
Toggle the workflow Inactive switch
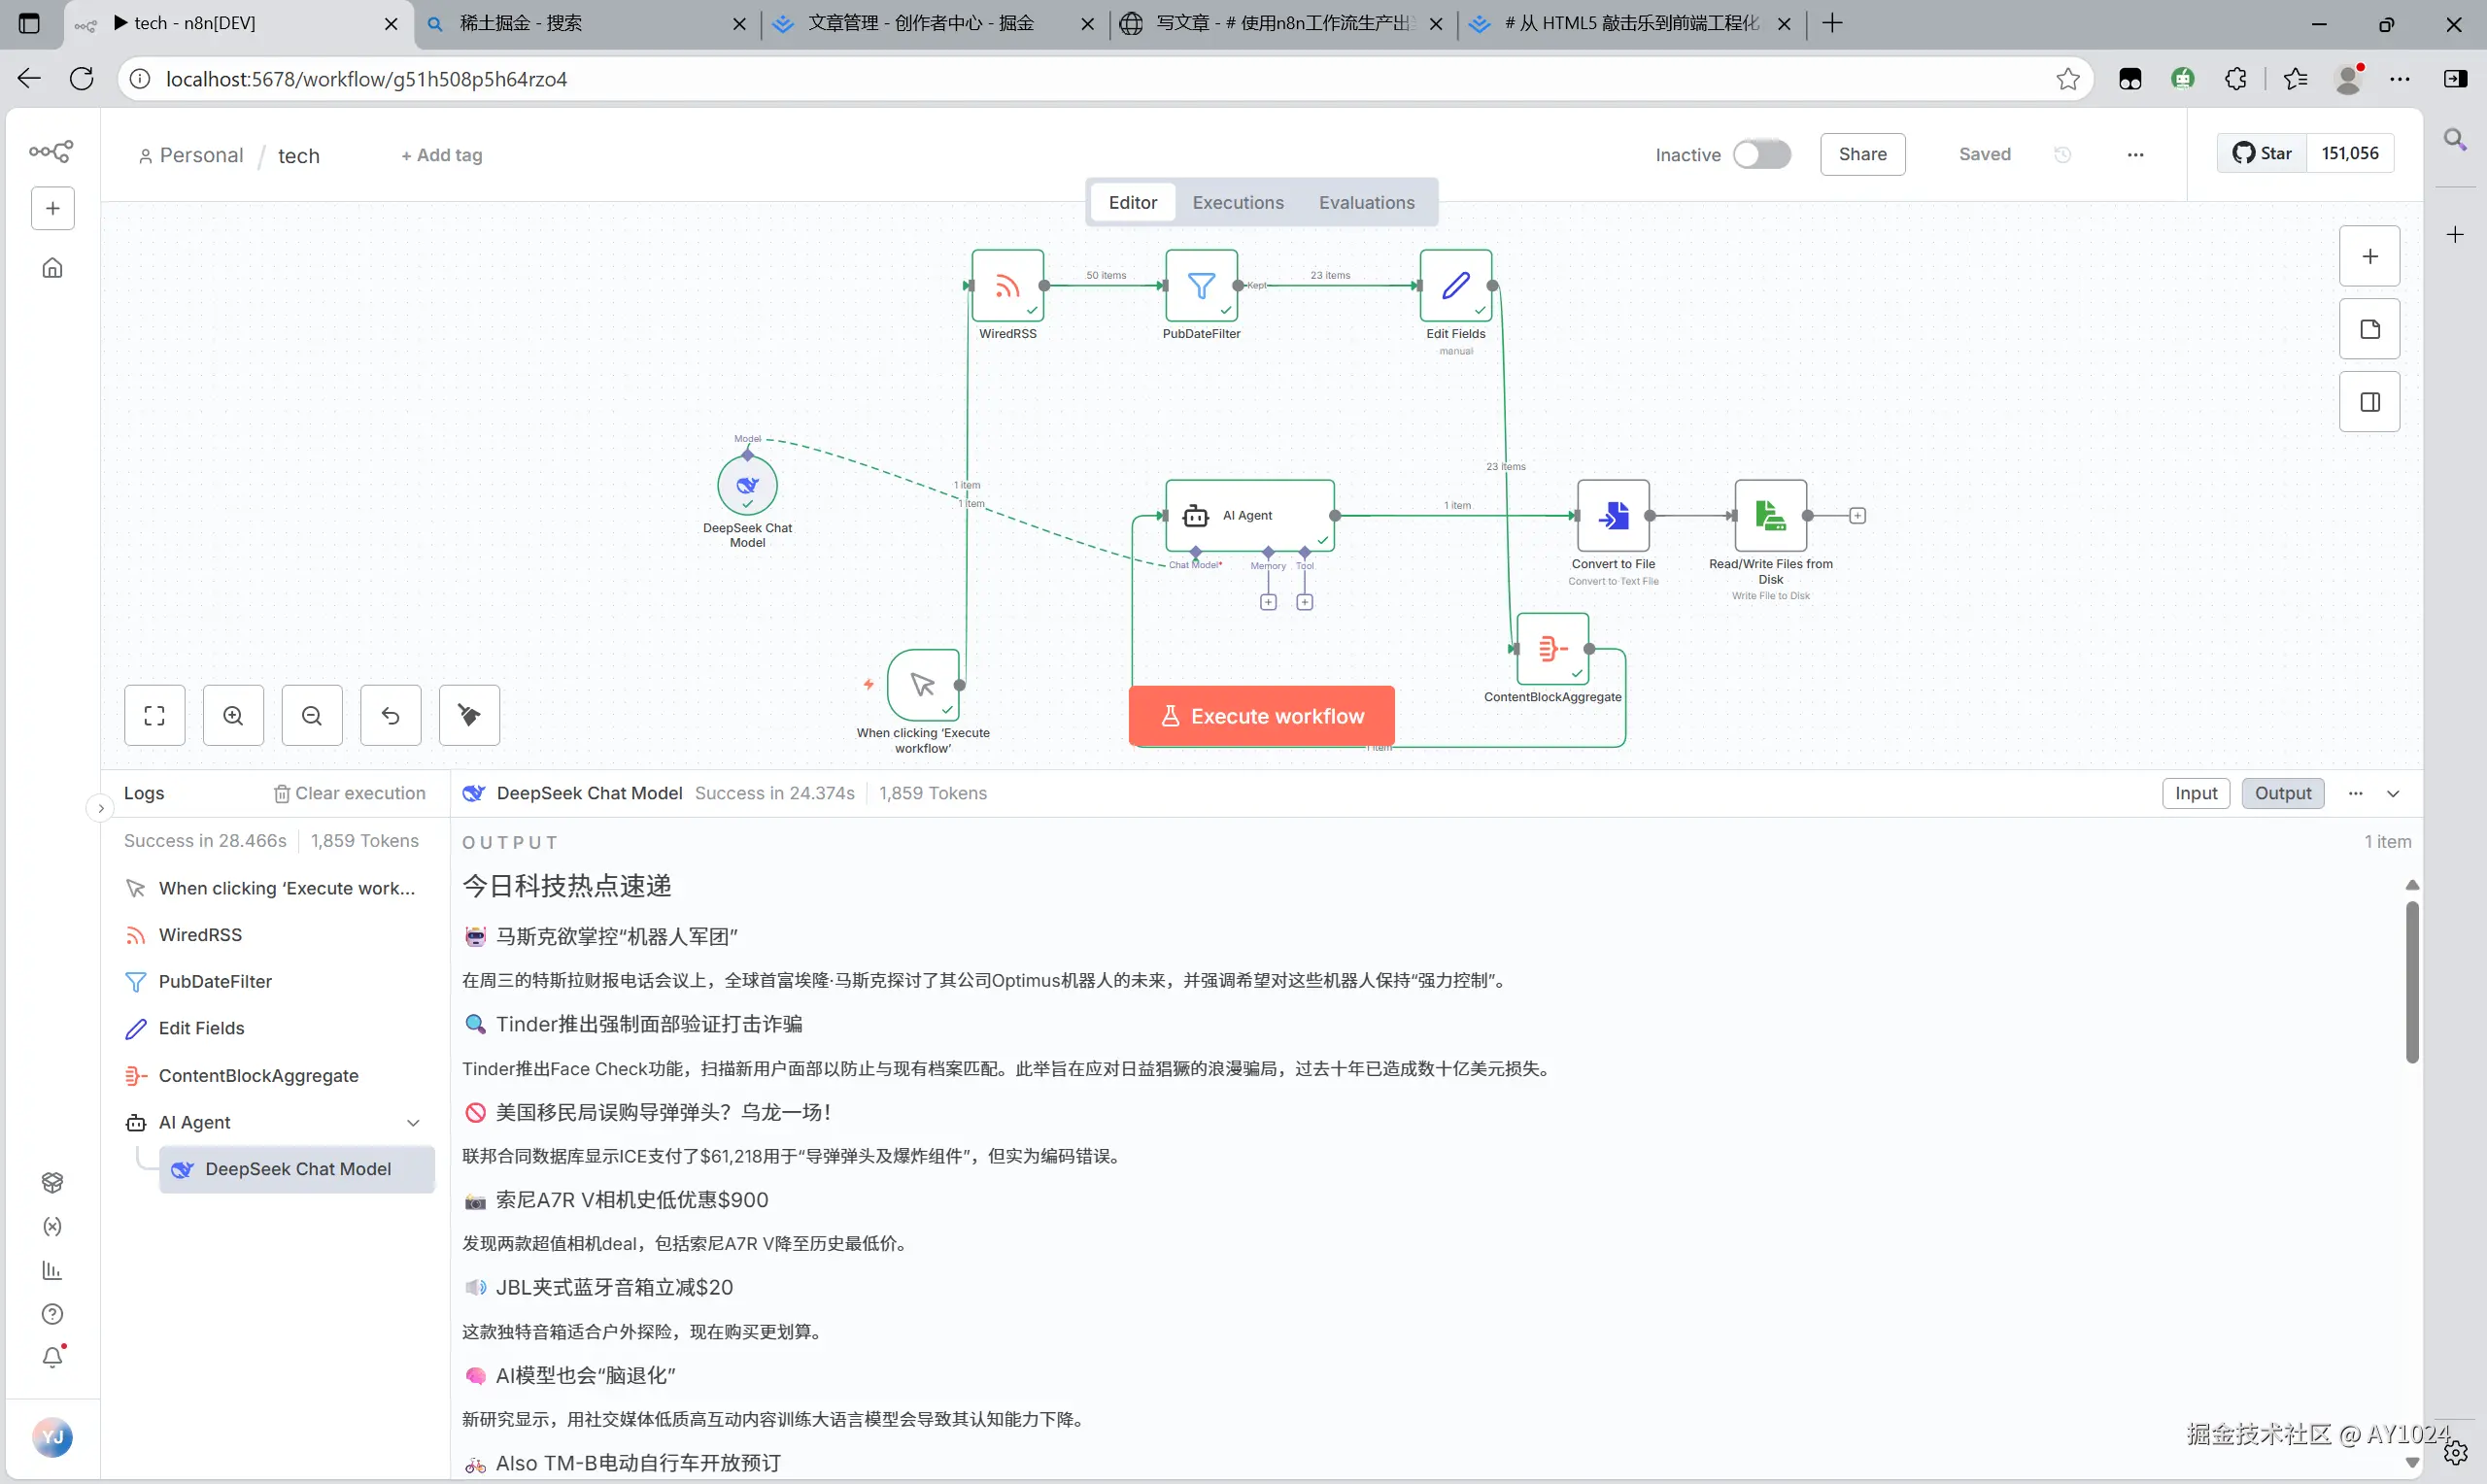tap(1762, 153)
